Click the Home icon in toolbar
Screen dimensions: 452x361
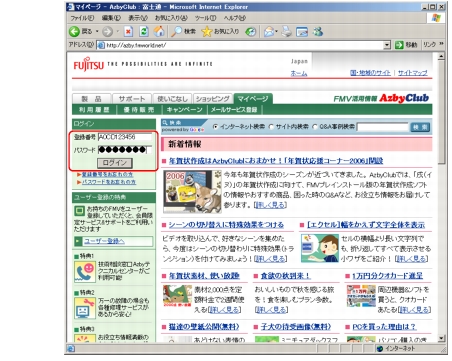(x=159, y=32)
